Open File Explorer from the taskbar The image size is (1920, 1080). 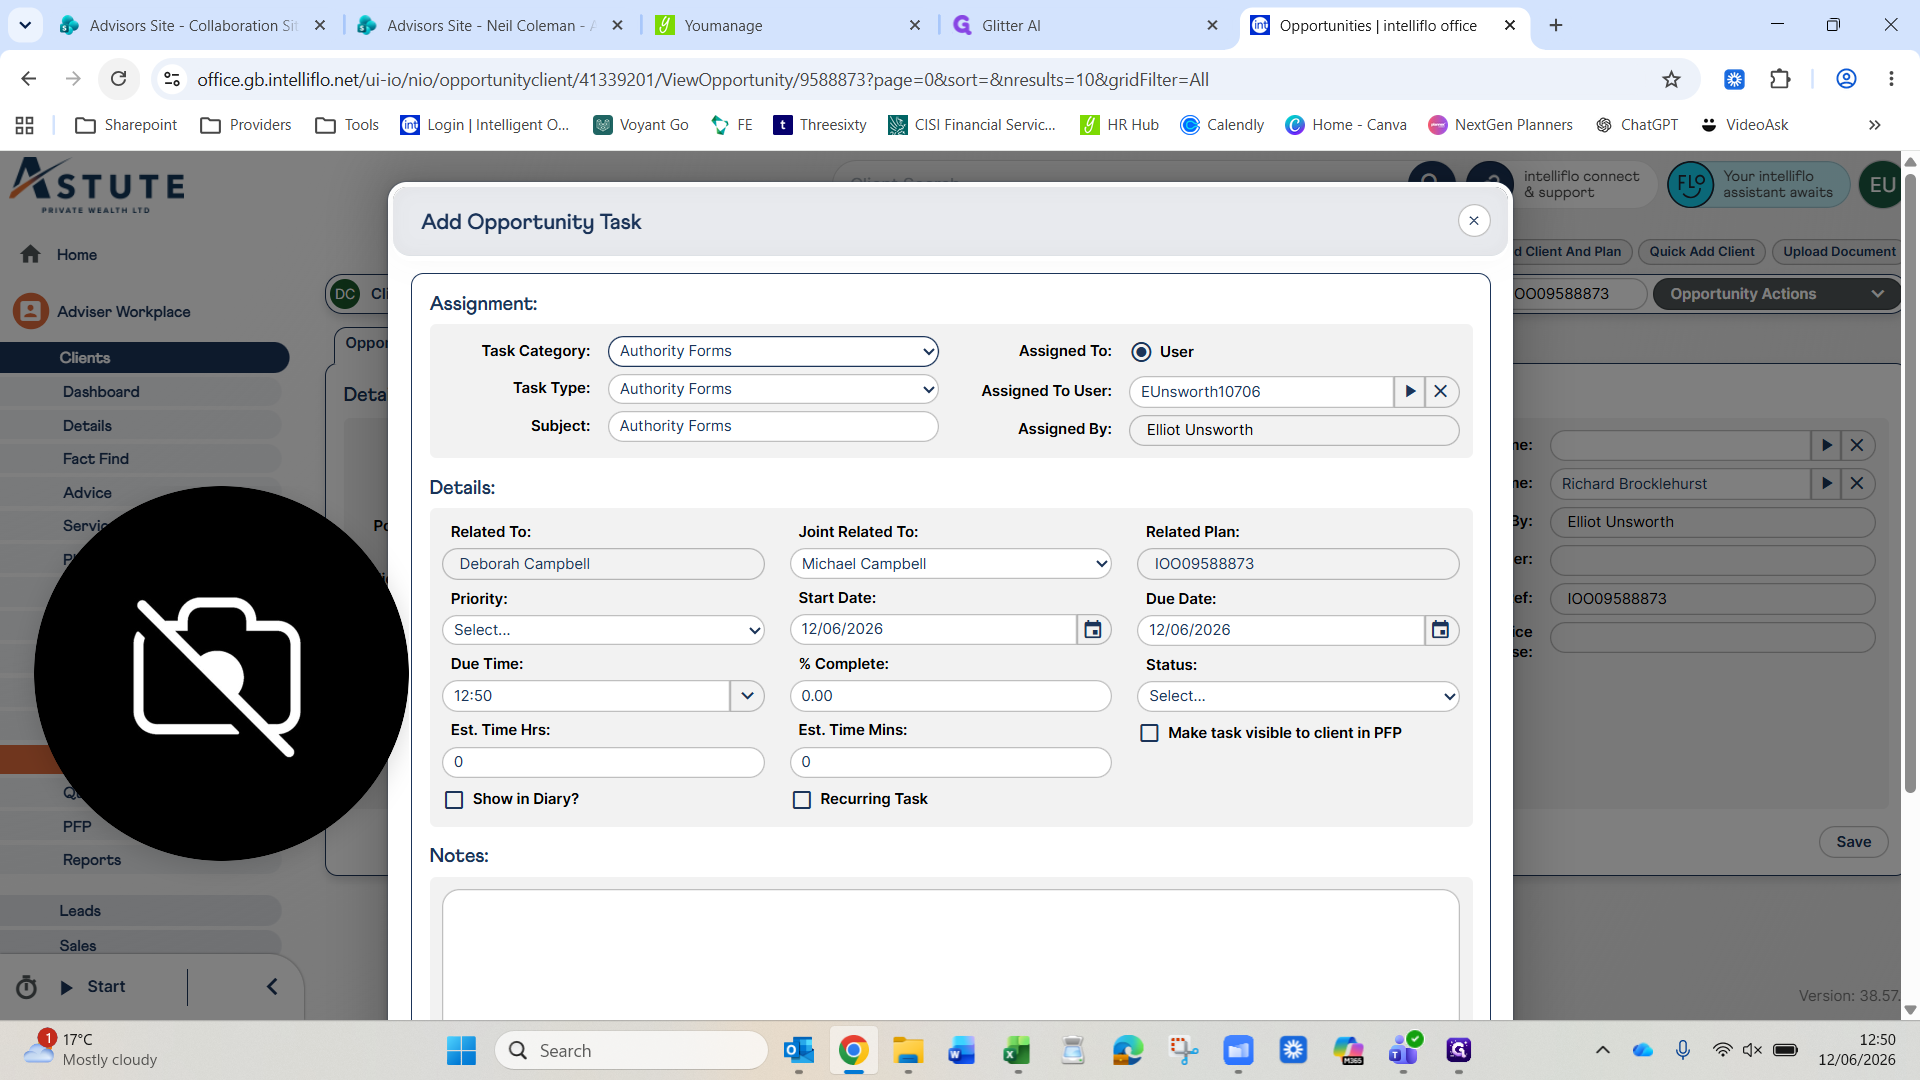[x=908, y=1050]
